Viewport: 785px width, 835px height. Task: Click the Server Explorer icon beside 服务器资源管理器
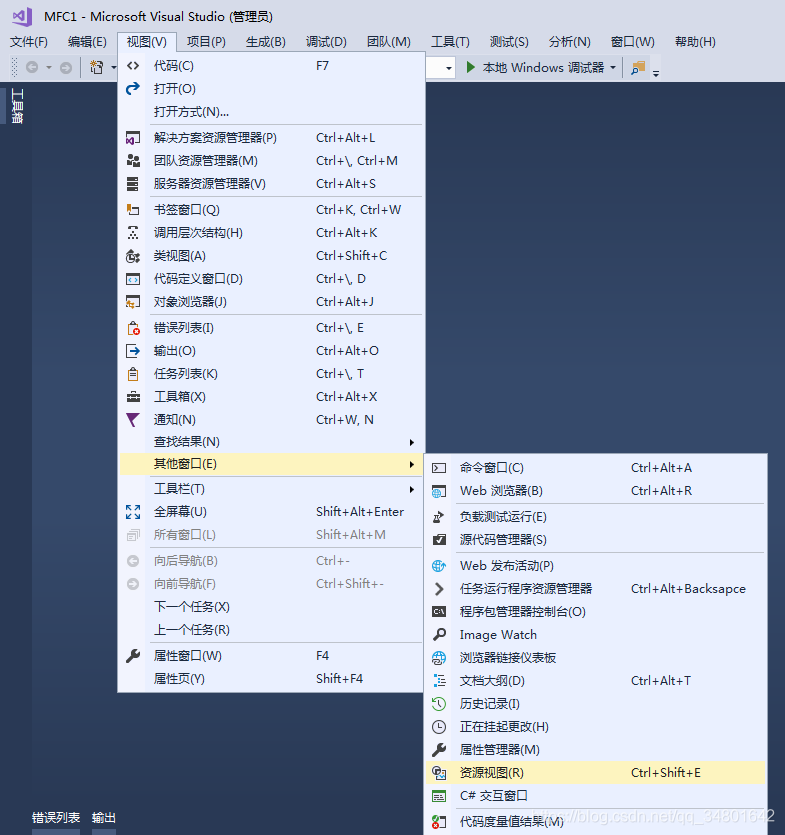133,184
